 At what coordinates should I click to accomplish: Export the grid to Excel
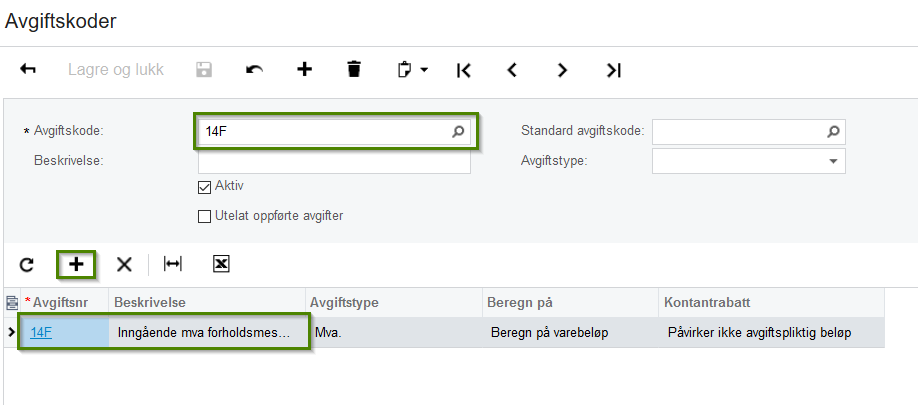click(222, 264)
